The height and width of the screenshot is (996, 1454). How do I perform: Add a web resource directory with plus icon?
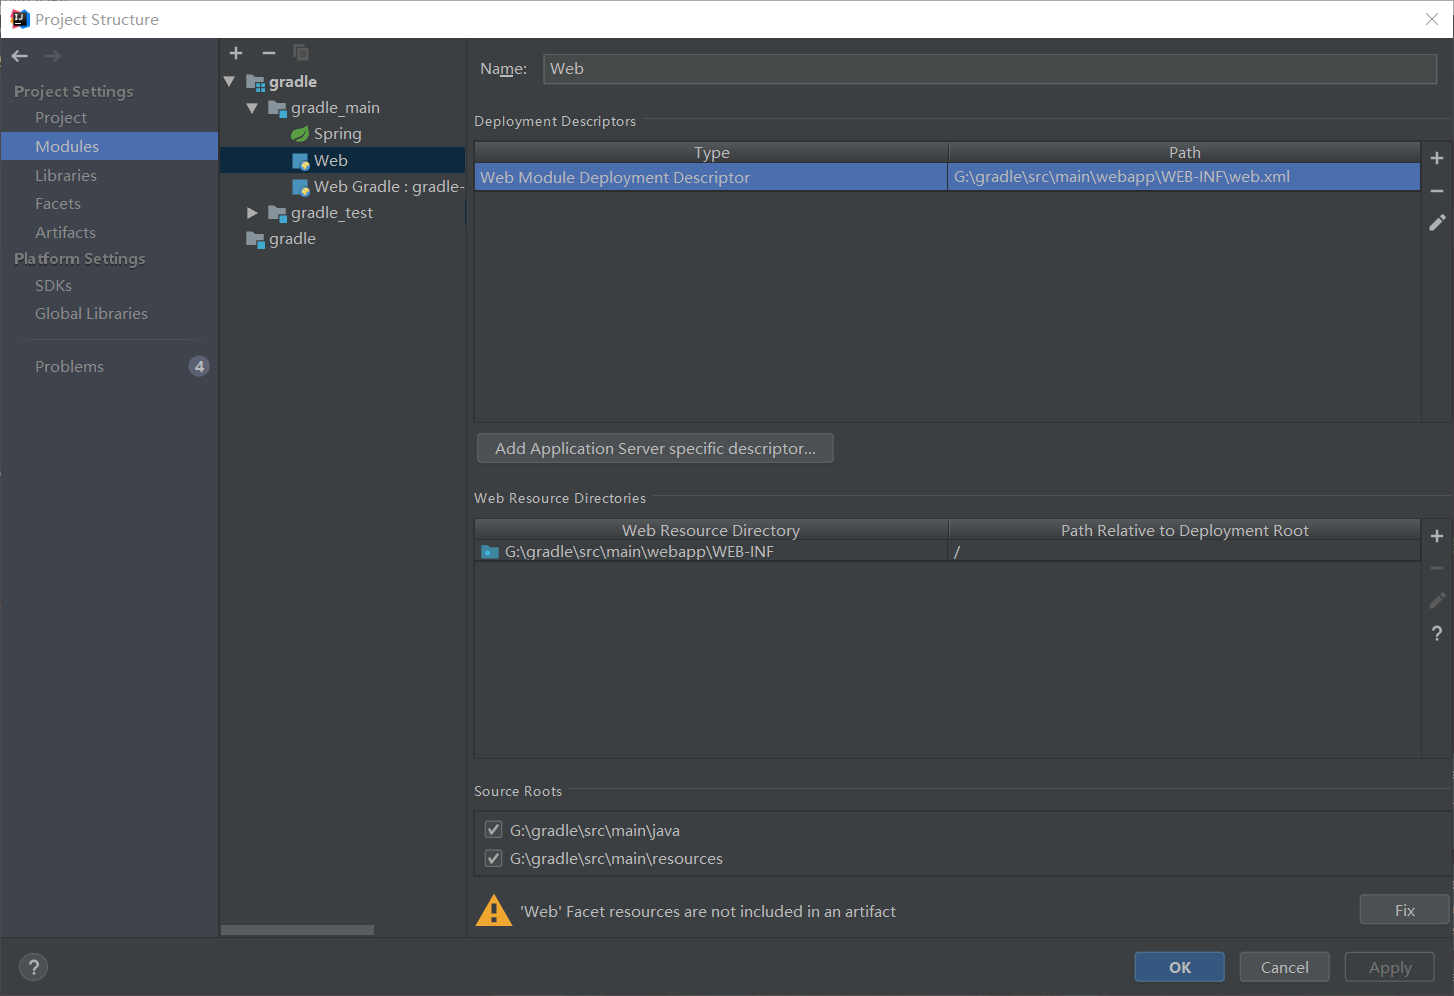(1437, 536)
